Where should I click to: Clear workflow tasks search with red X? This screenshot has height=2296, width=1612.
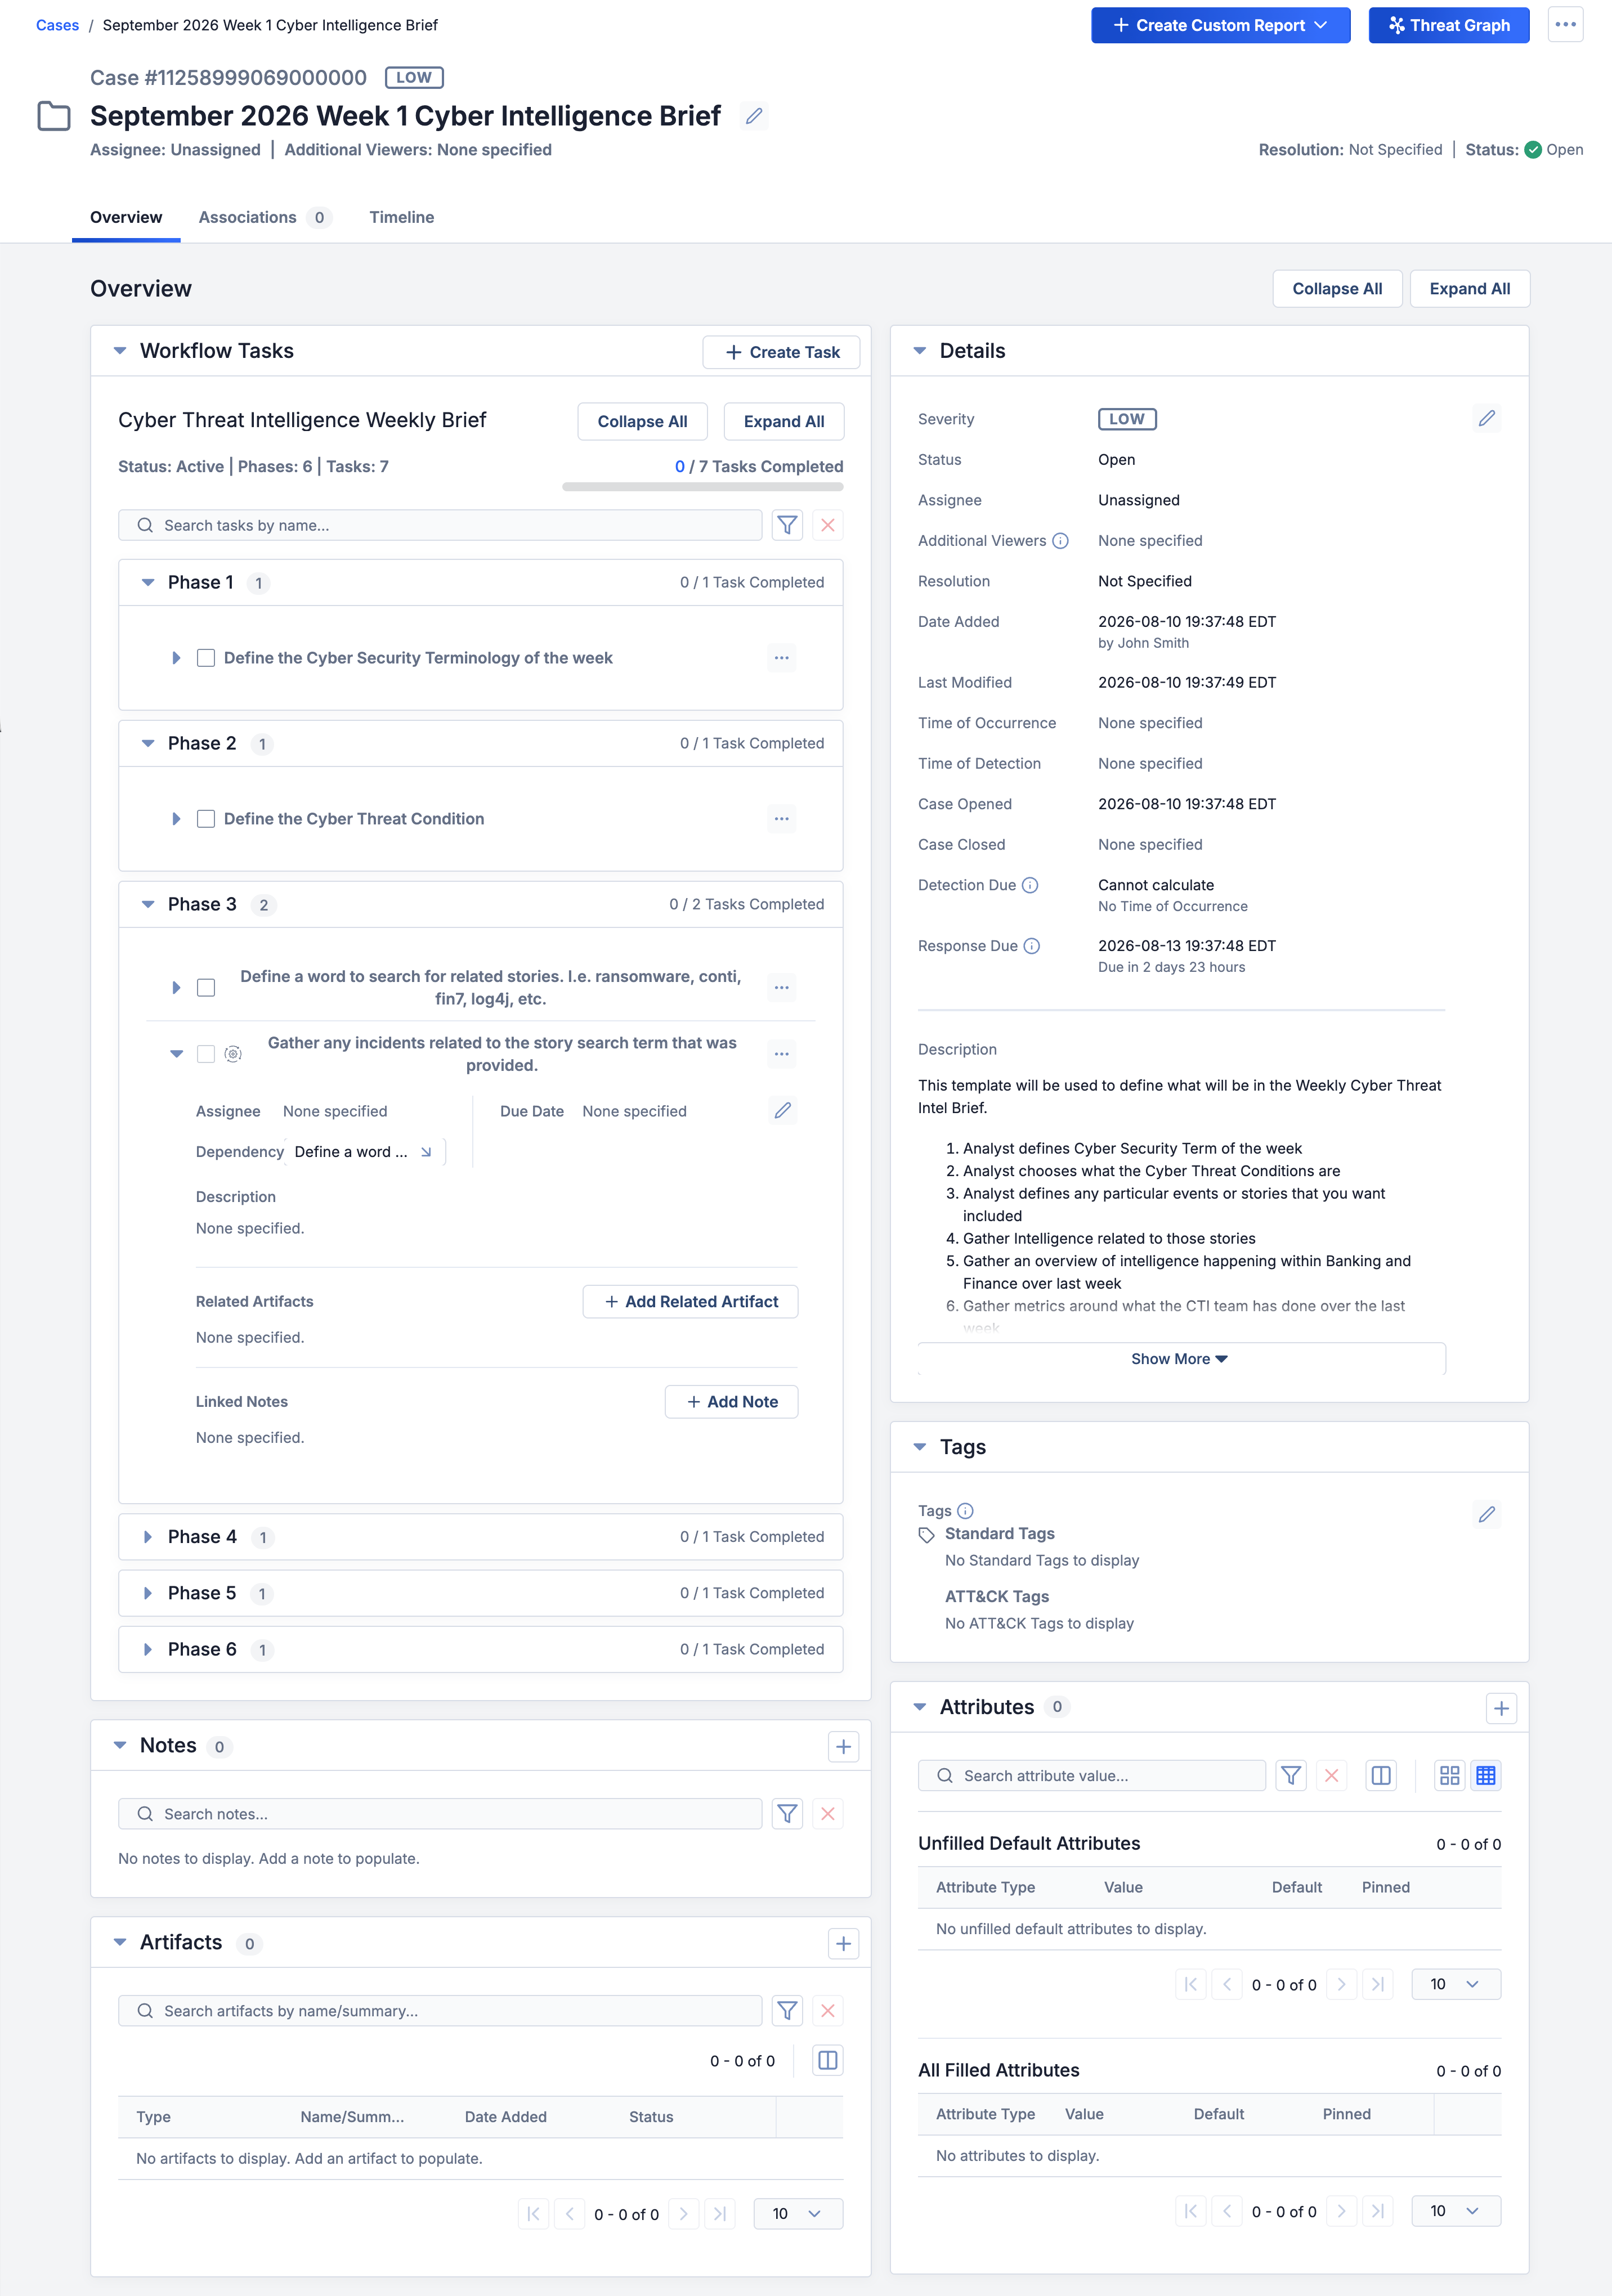pyautogui.click(x=828, y=525)
